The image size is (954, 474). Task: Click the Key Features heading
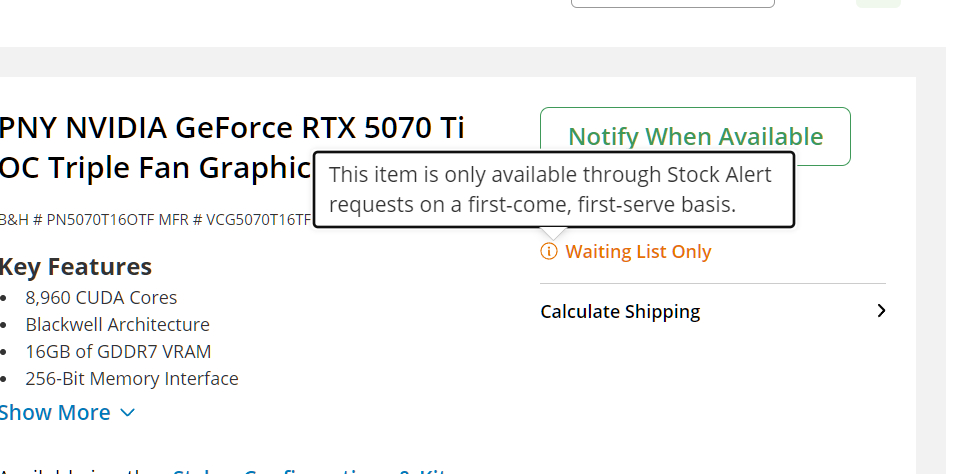[x=76, y=266]
